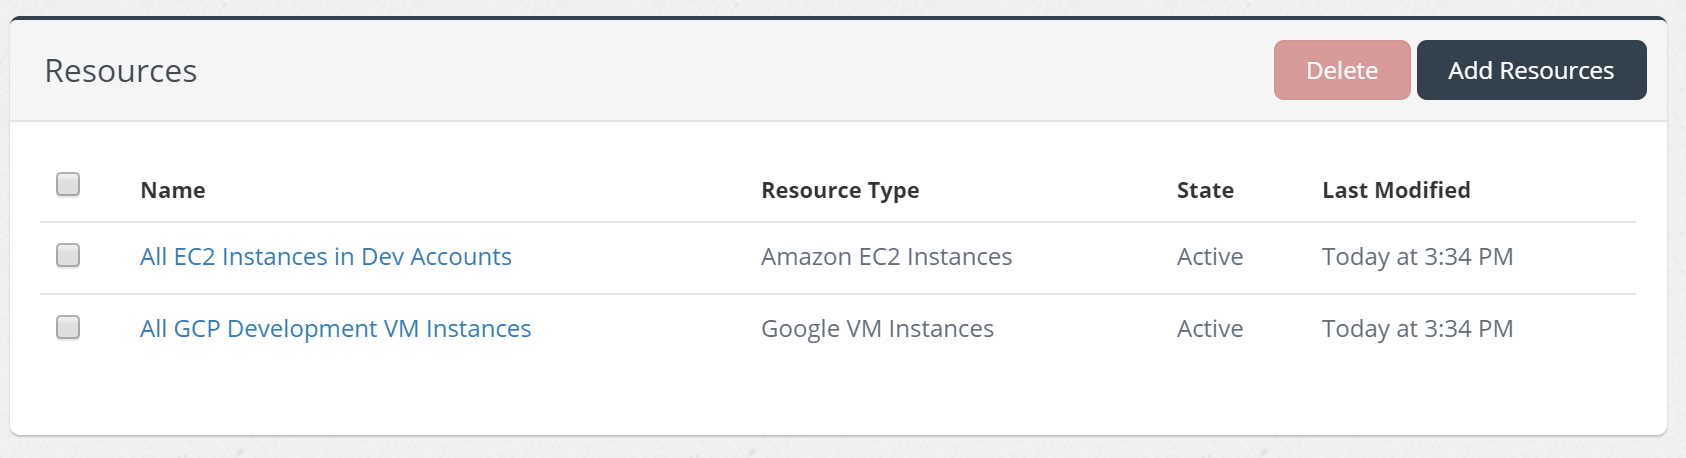Viewport: 1686px width, 458px height.
Task: Click the Last Modified column header
Action: tap(1396, 190)
